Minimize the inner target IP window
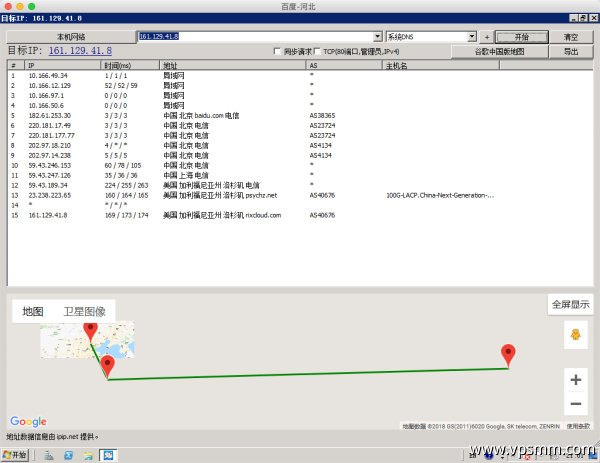Screen dimensions: 600x463 [x=574, y=18]
